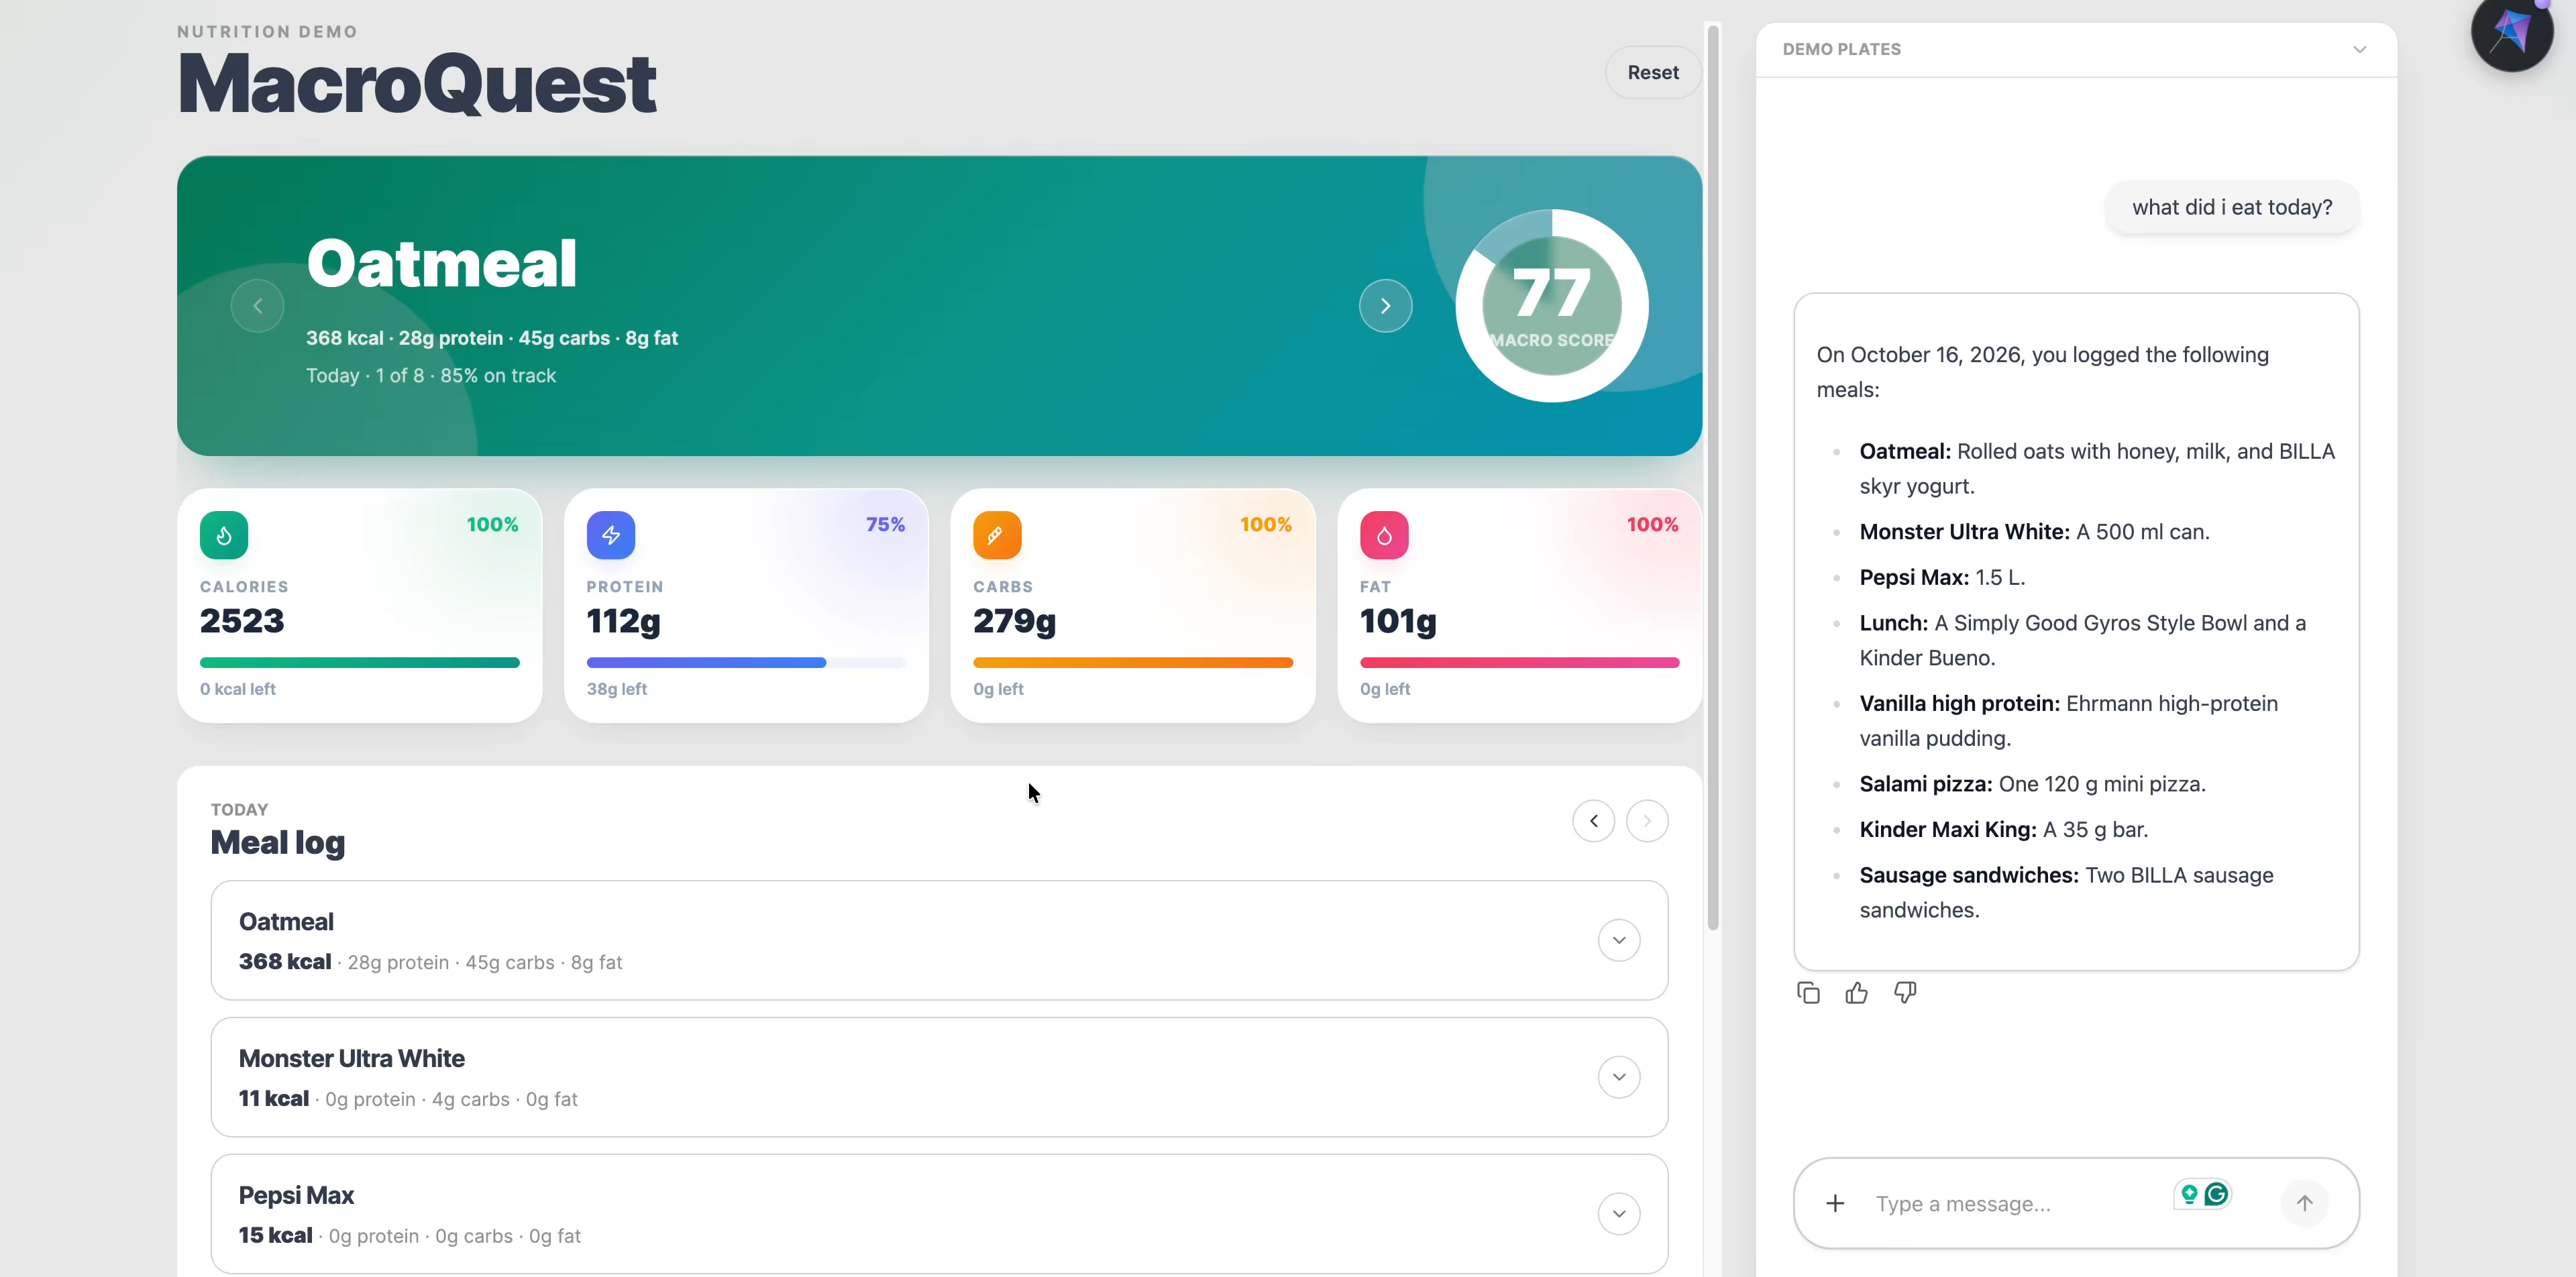Open the Grammarly extension icon
2576x1277 pixels.
pyautogui.click(x=2216, y=1194)
